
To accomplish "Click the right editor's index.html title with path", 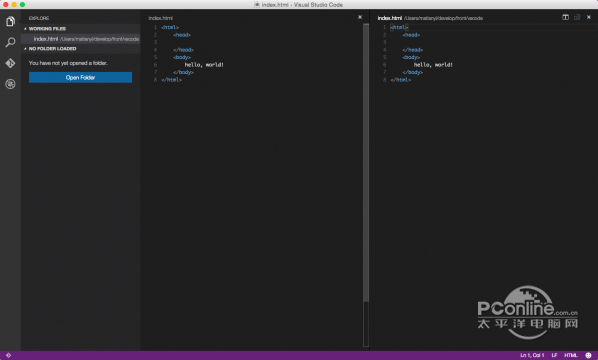I will click(x=430, y=18).
